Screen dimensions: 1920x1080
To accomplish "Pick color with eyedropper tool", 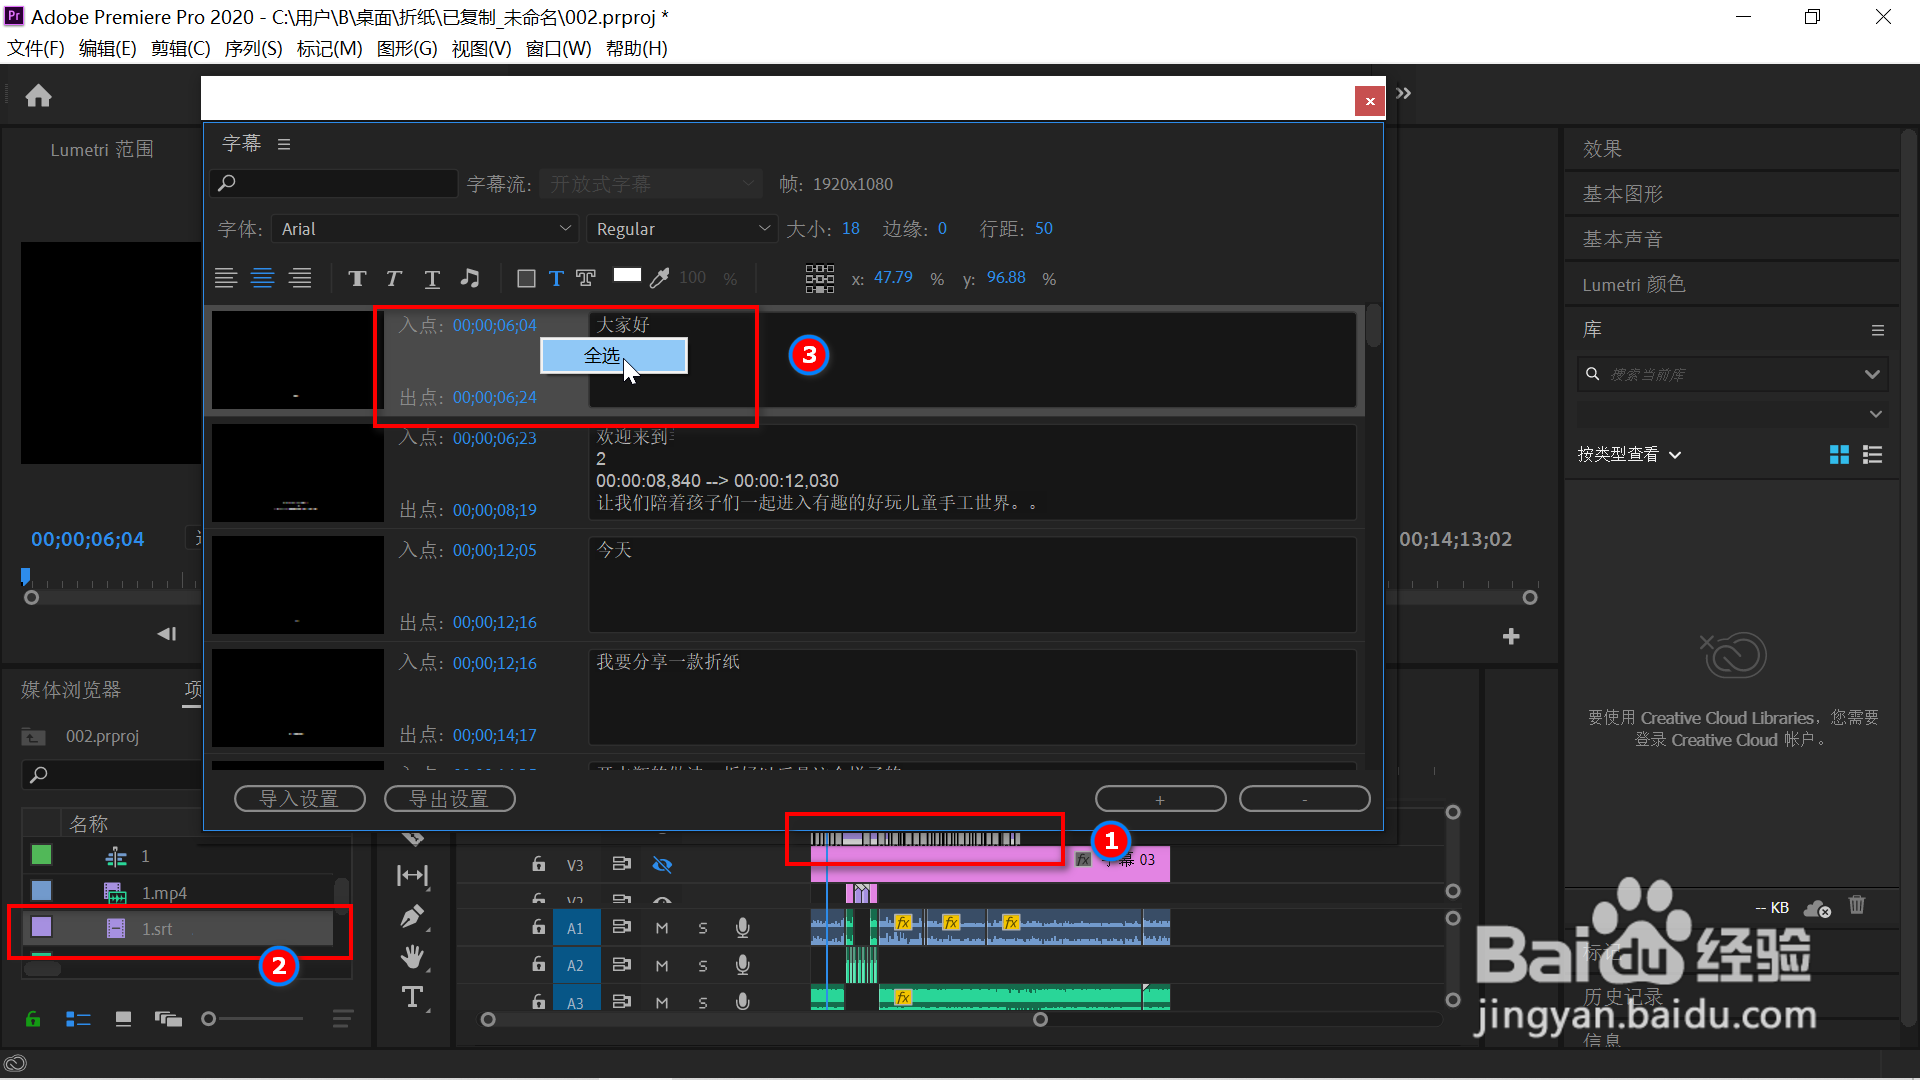I will [660, 278].
